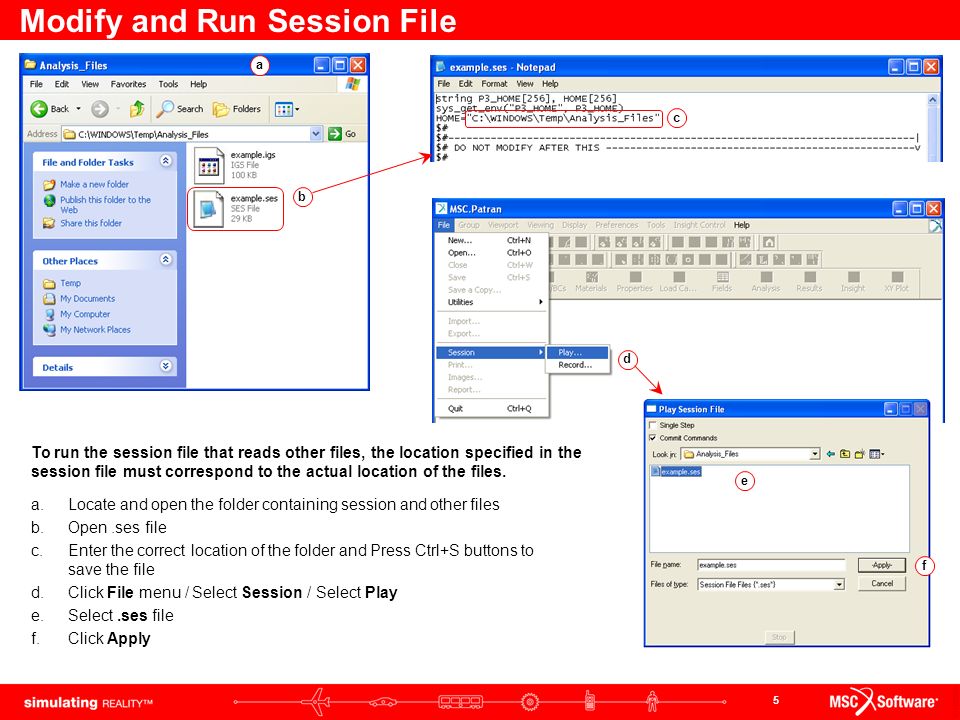Expand the Utilities submenu in Patran File menu
The height and width of the screenshot is (720, 960).
(x=493, y=302)
